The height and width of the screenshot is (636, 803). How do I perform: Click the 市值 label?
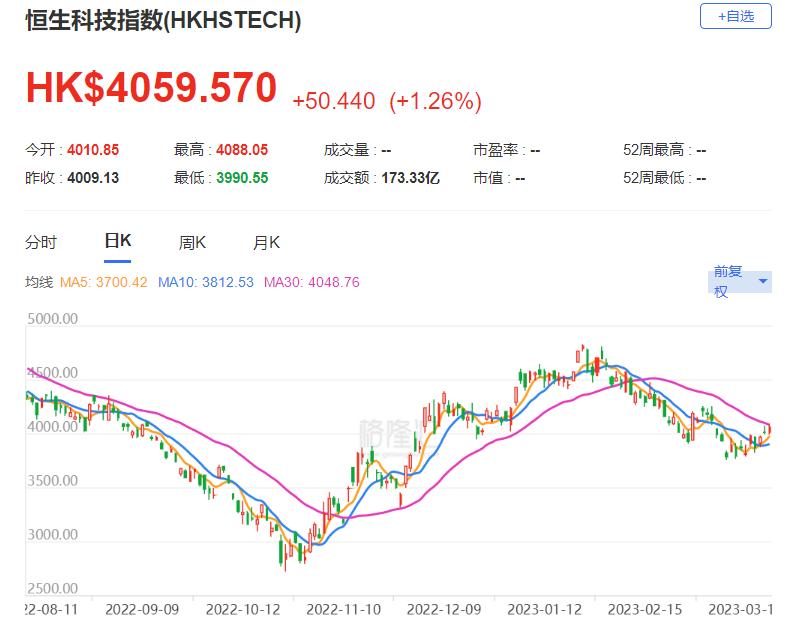[488, 178]
